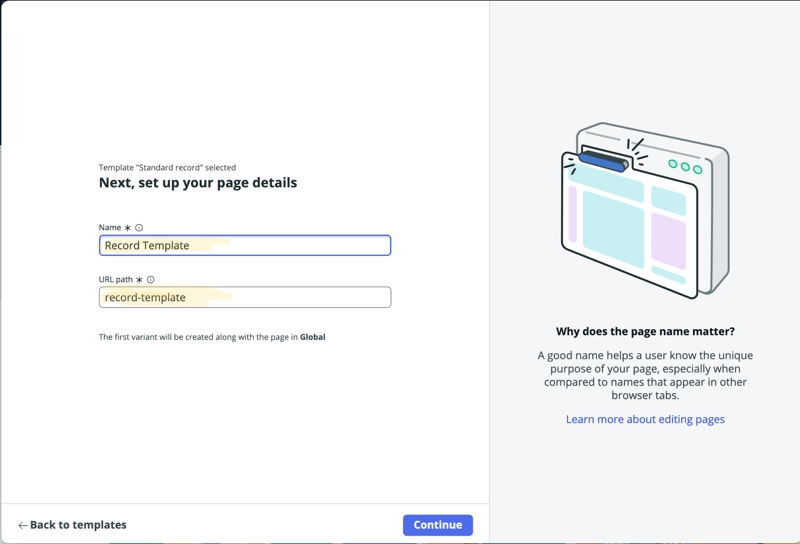Viewport: 800px width, 544px height.
Task: Click the required asterisk beside Name
Action: pyautogui.click(x=128, y=228)
